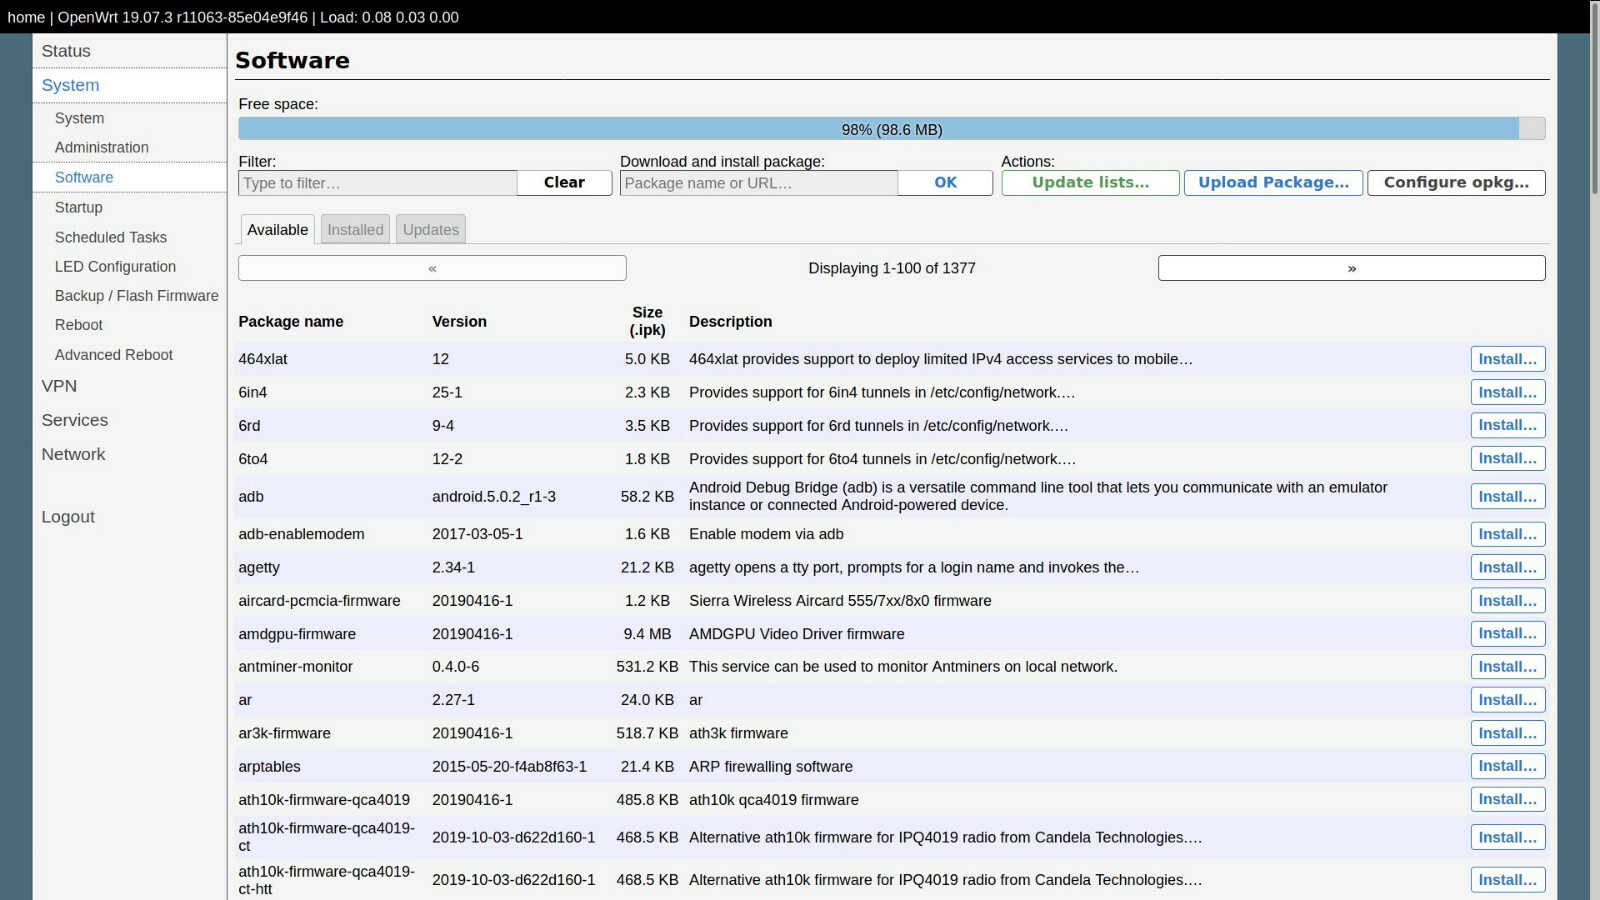The height and width of the screenshot is (900, 1600).
Task: Install the agetty package
Action: click(x=1508, y=567)
